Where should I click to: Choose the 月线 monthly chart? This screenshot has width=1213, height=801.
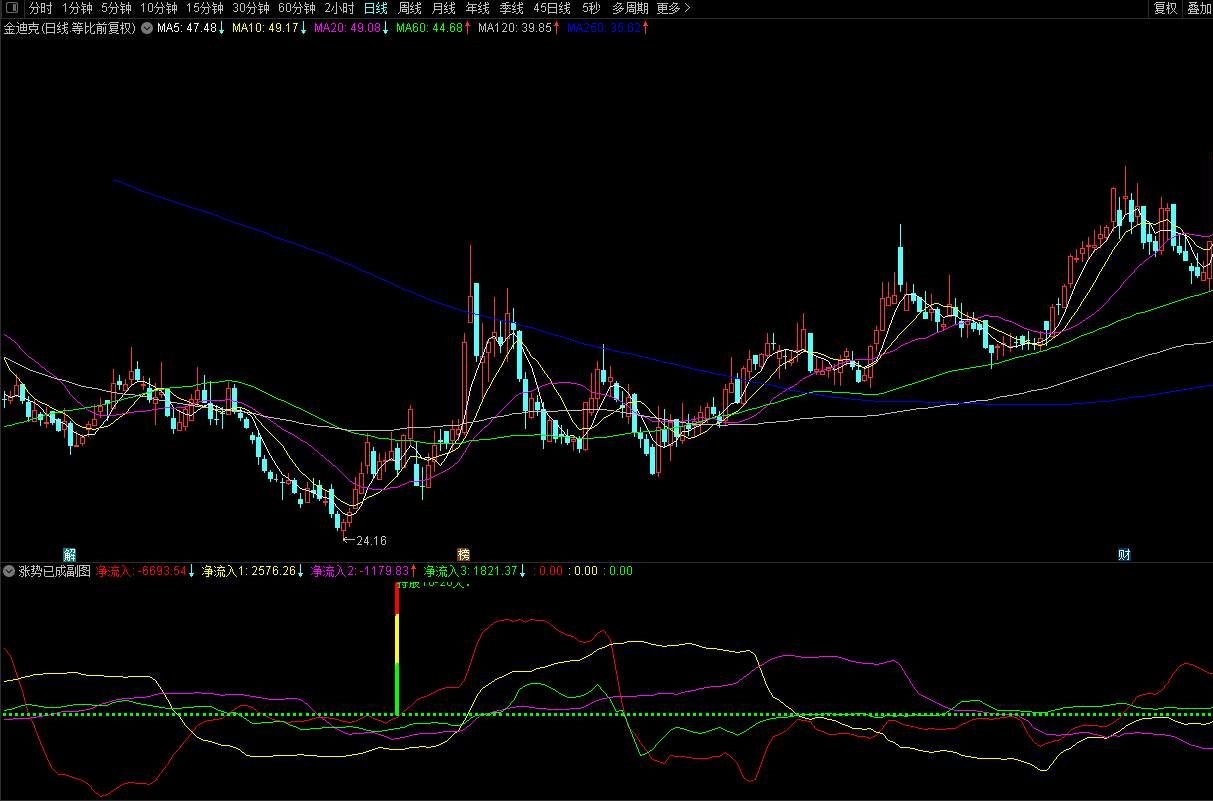pyautogui.click(x=443, y=8)
